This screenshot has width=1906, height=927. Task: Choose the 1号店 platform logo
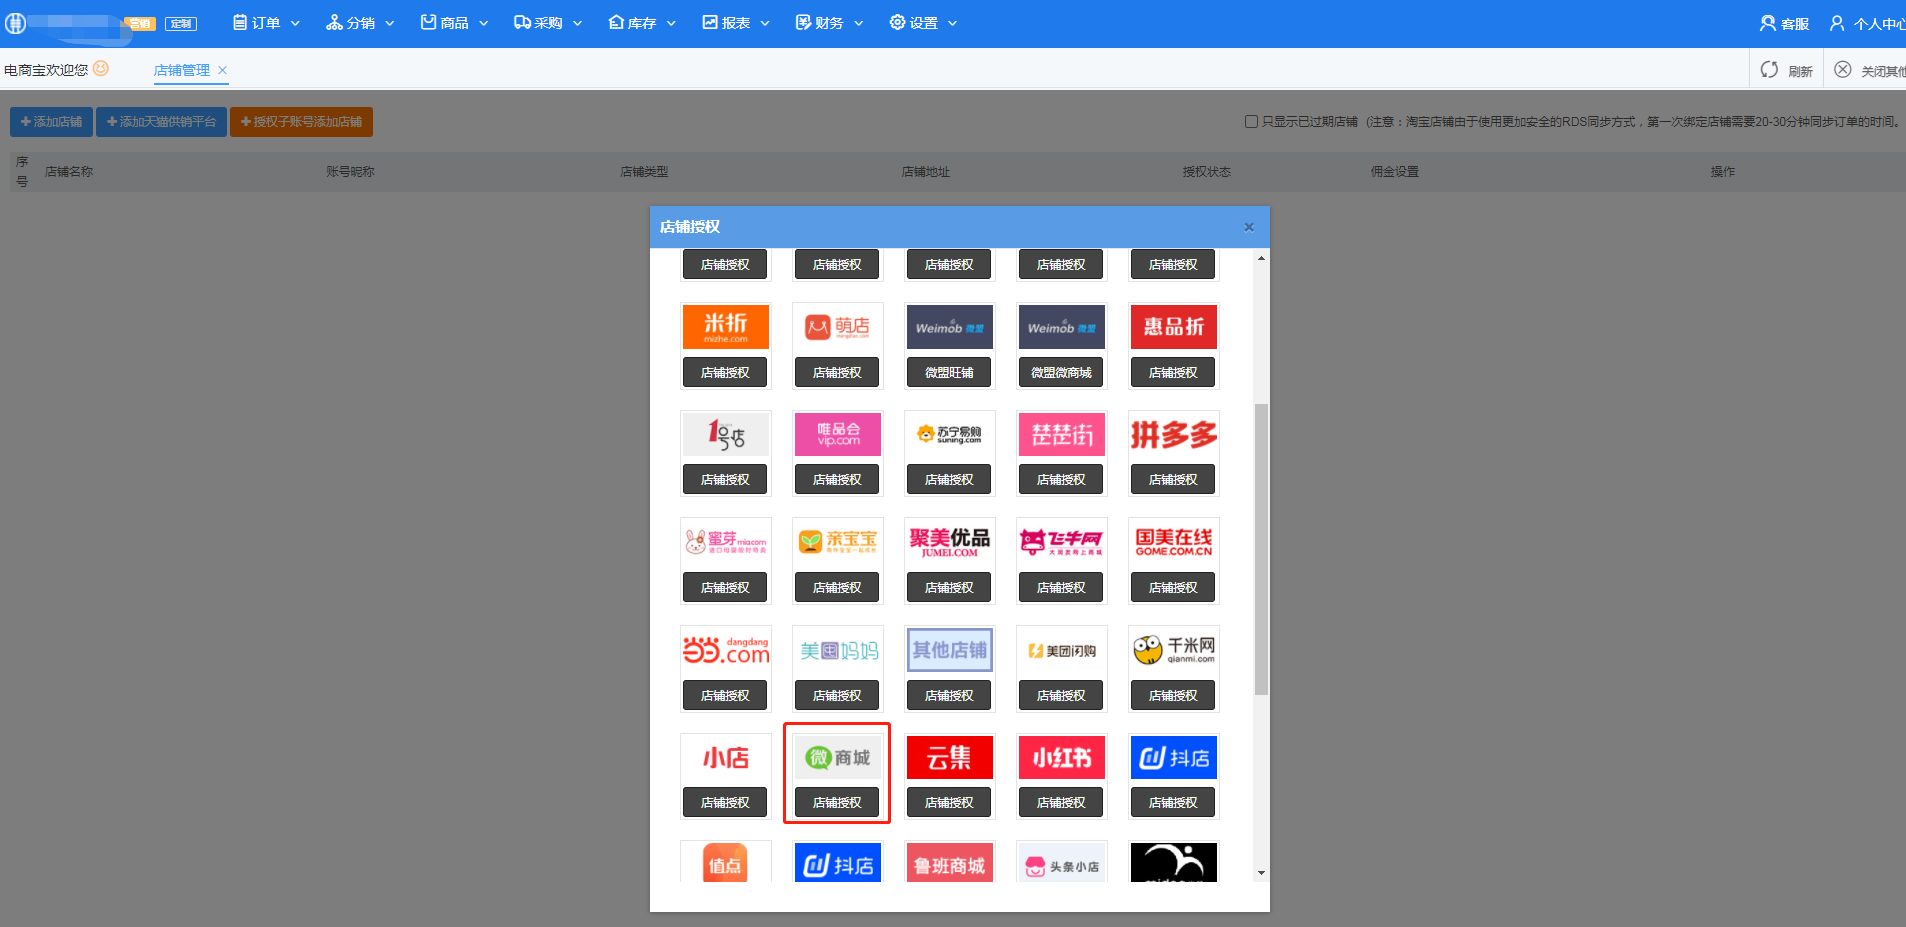(x=725, y=434)
